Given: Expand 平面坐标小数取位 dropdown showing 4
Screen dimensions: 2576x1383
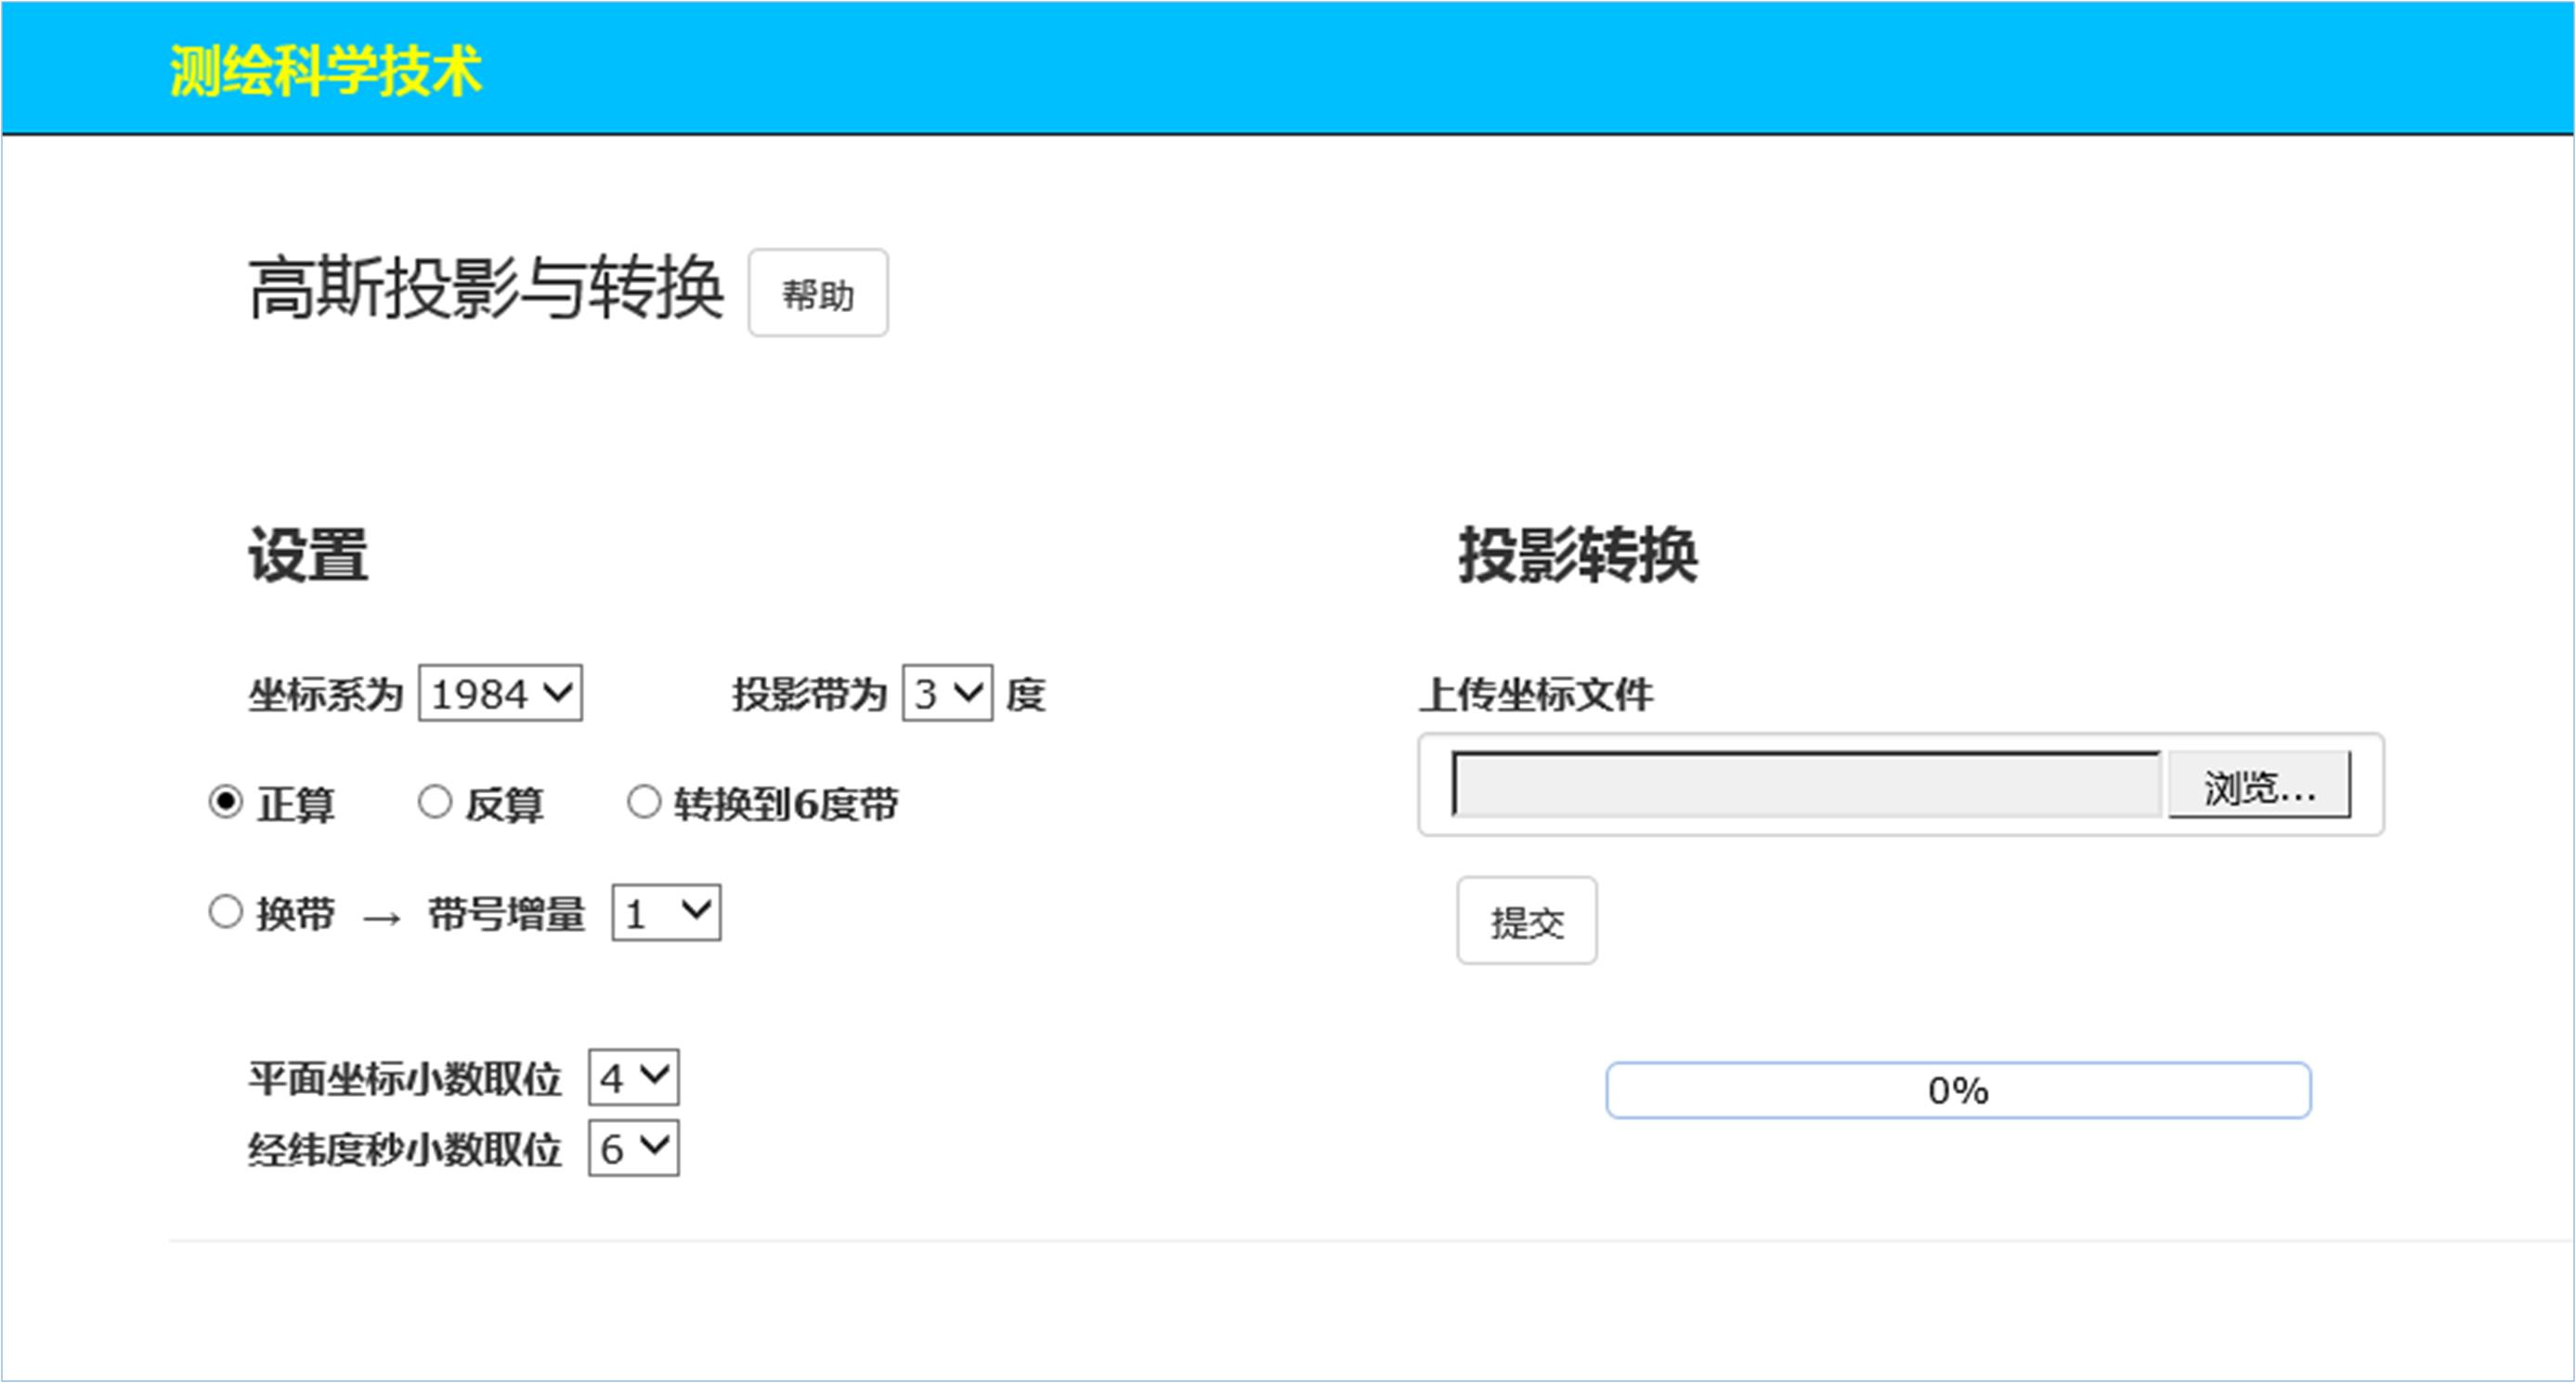Looking at the screenshot, I should point(634,1078).
